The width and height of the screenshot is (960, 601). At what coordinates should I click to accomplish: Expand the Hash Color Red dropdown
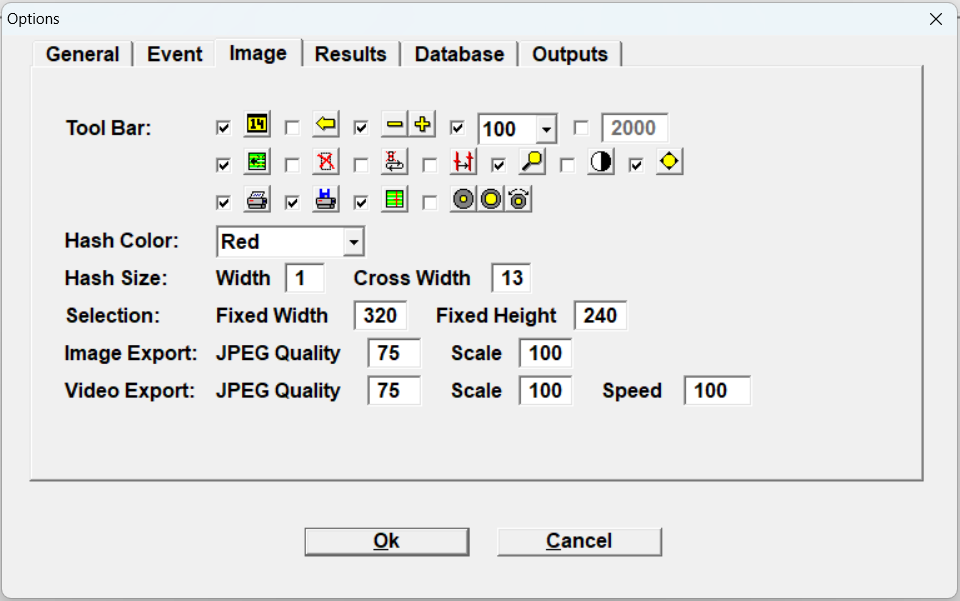[353, 242]
